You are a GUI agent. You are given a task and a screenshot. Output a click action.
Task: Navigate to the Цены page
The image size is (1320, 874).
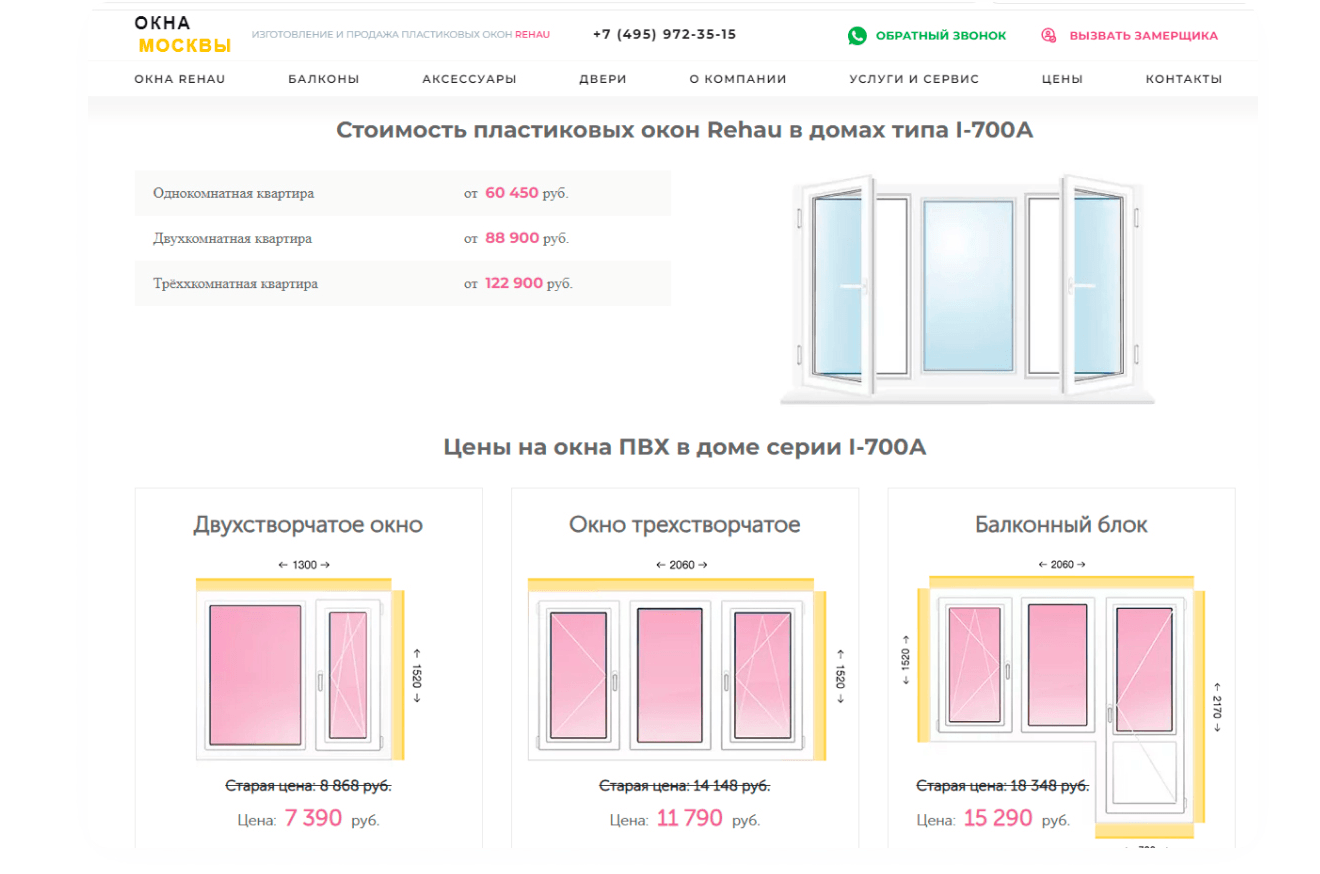click(x=1062, y=79)
